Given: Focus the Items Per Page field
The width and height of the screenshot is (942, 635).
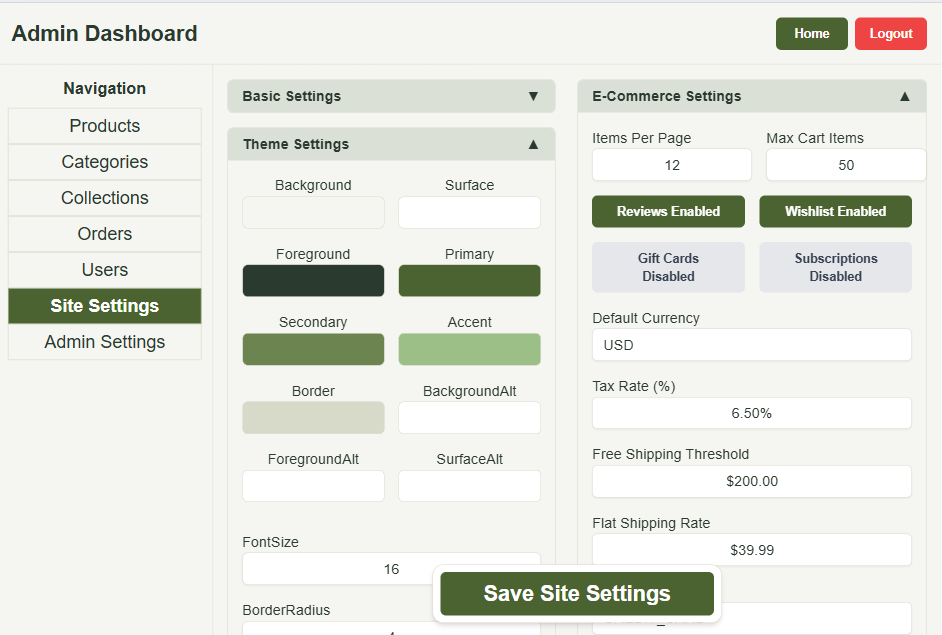Looking at the screenshot, I should (x=672, y=165).
